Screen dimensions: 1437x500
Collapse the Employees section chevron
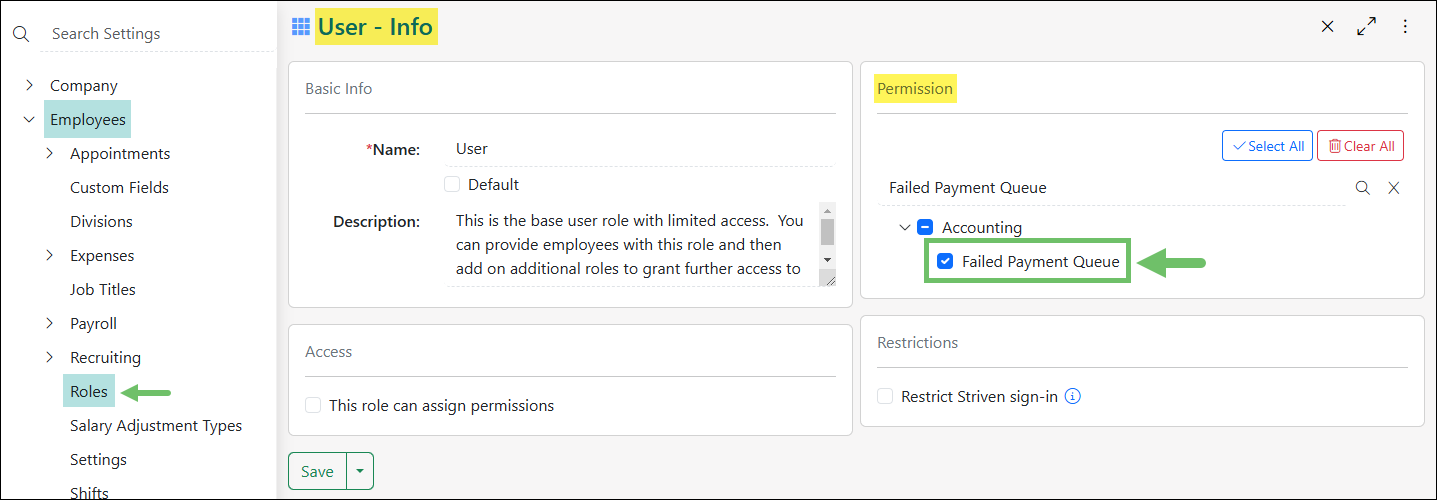(29, 120)
